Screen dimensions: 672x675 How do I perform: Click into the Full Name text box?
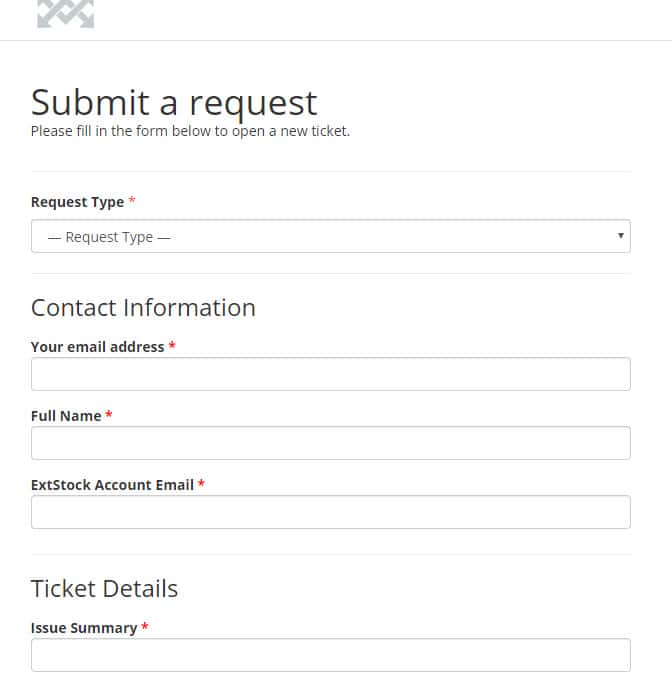tap(330, 443)
